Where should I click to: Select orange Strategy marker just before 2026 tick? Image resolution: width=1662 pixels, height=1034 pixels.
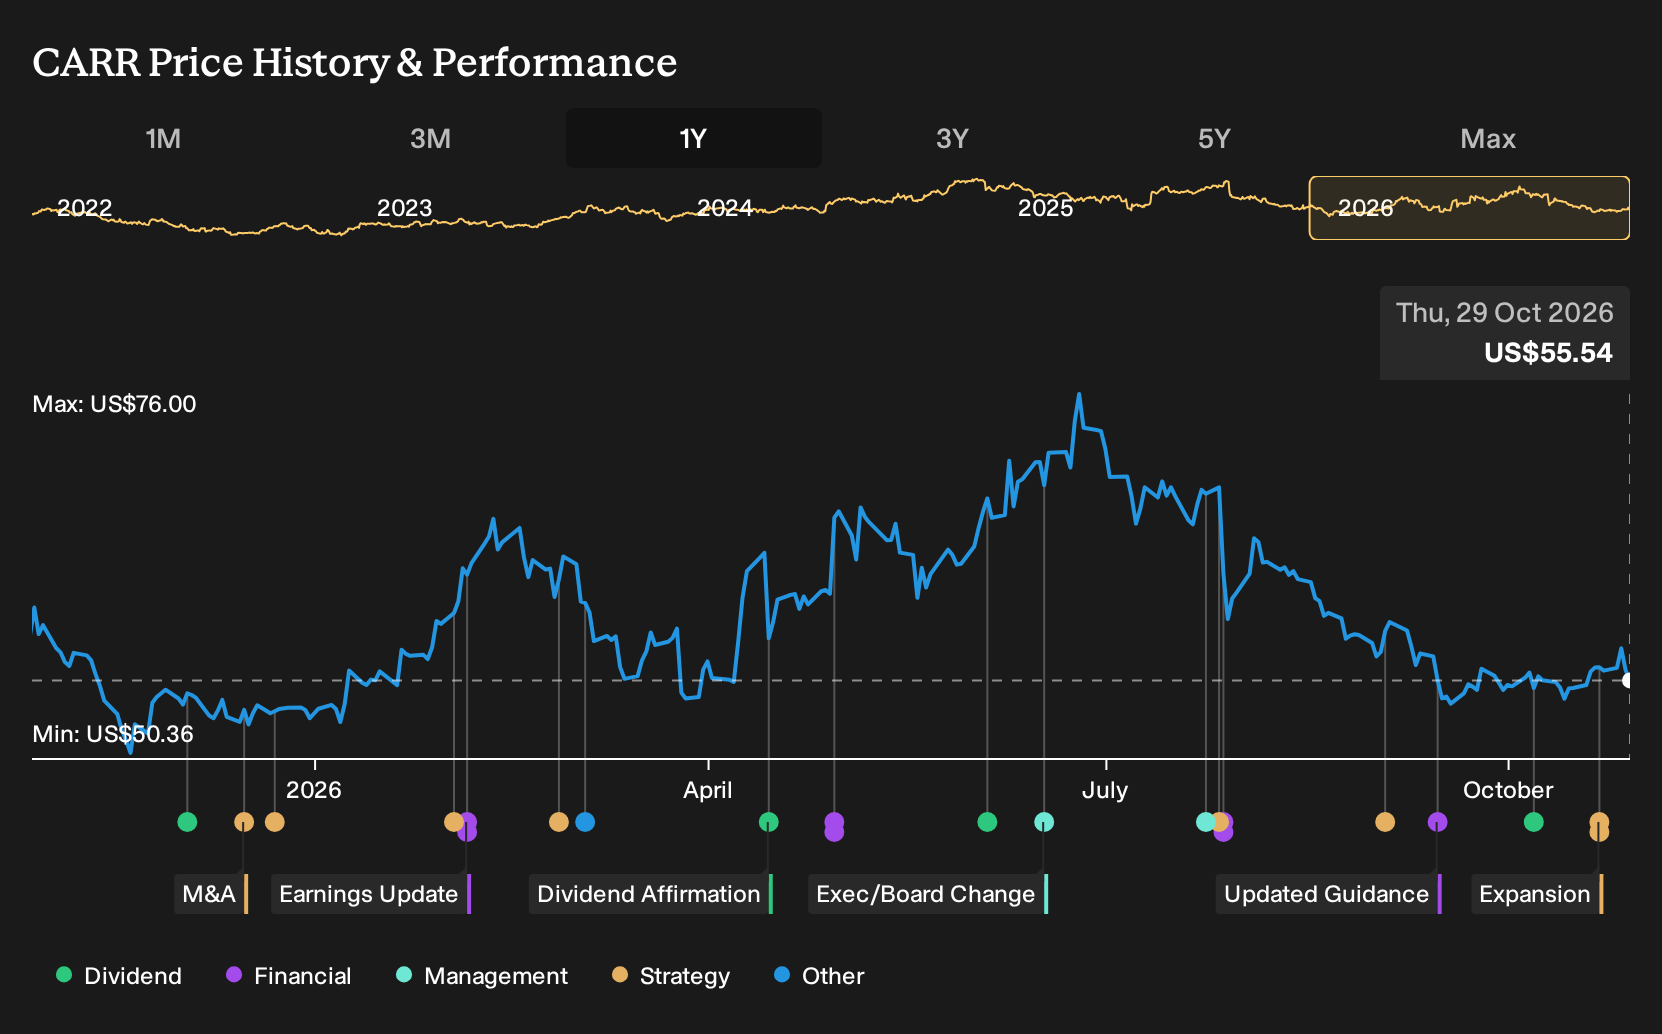tap(275, 822)
